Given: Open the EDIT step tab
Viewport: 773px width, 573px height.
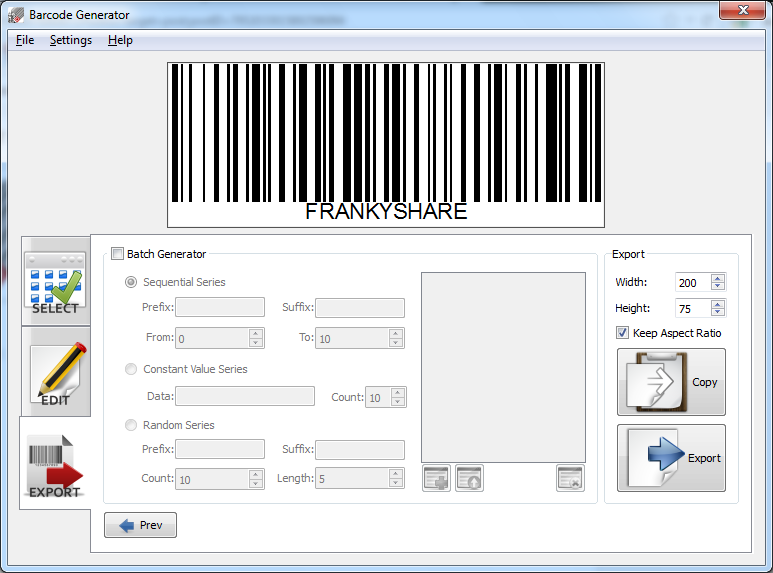Looking at the screenshot, I should (x=56, y=371).
